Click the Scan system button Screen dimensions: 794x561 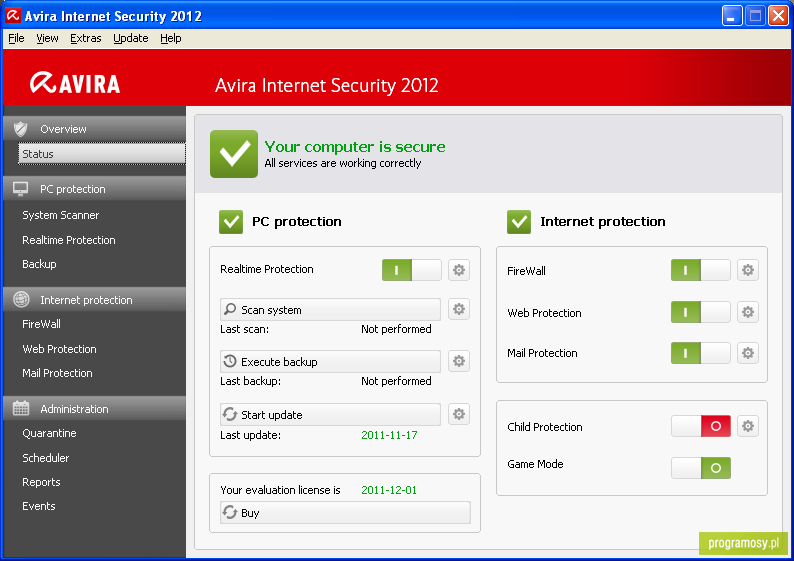(330, 309)
